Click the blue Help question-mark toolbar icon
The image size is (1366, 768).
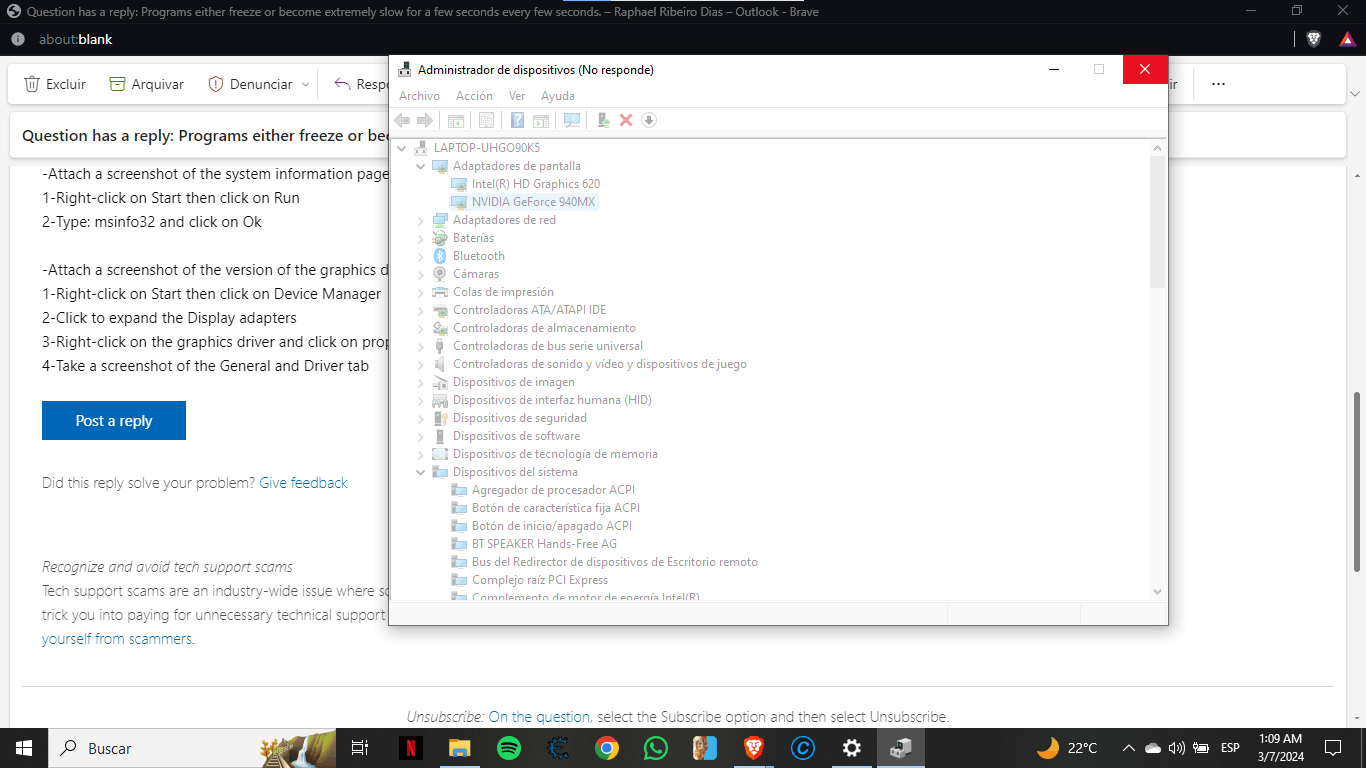tap(517, 120)
